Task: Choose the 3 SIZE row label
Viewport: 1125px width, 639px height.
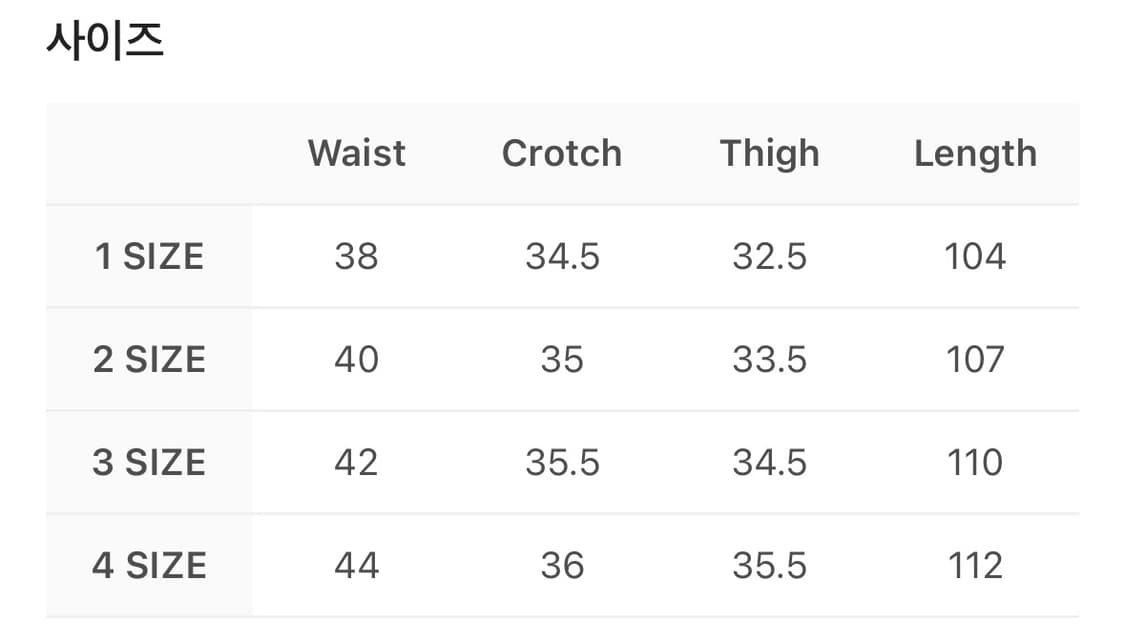Action: [149, 463]
